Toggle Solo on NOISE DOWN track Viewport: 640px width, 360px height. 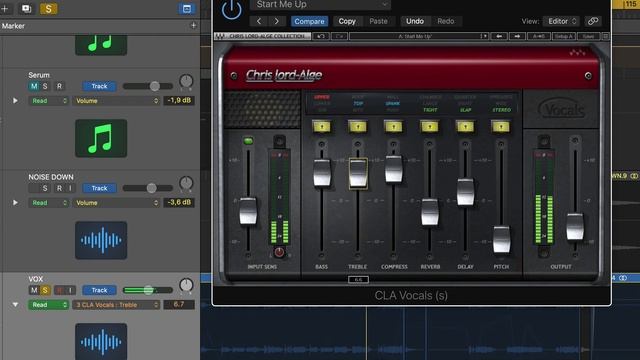(x=45, y=188)
